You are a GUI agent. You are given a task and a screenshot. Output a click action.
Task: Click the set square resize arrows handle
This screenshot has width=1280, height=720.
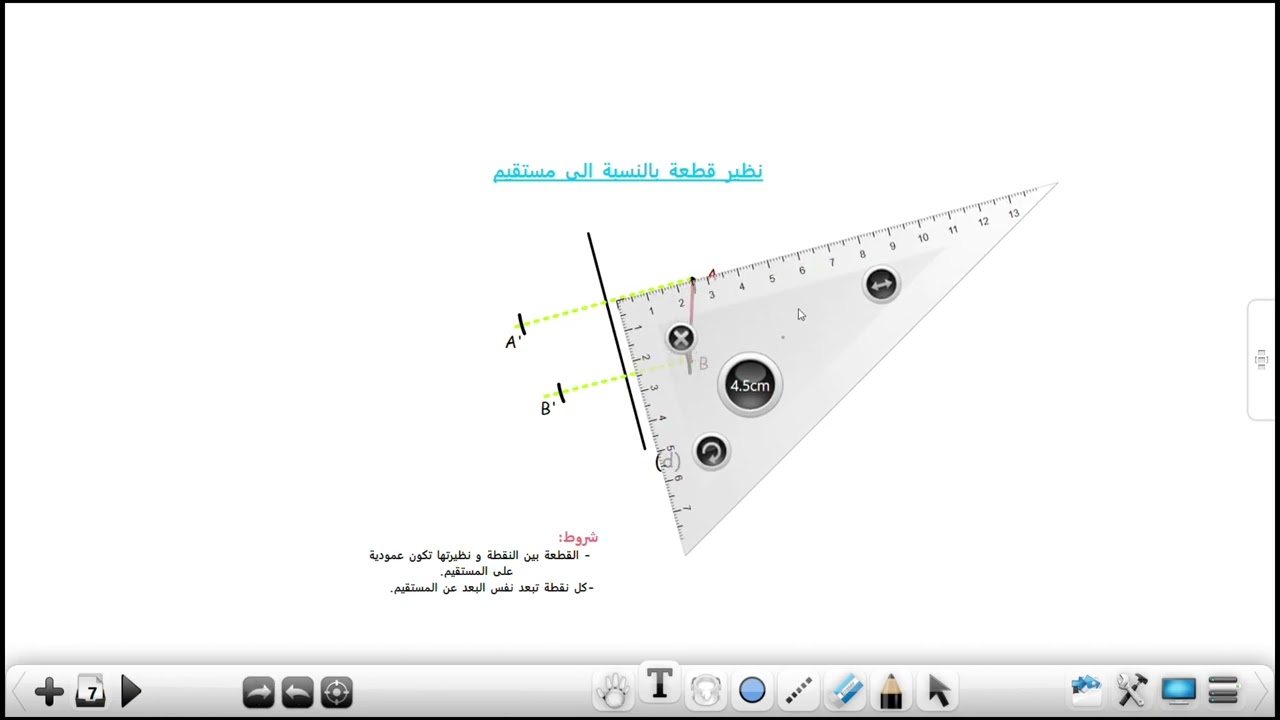click(x=881, y=285)
